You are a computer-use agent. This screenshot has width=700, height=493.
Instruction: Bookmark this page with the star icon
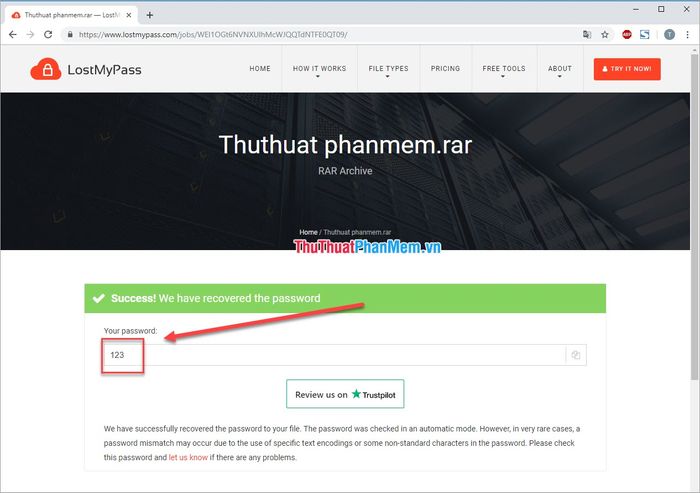tap(604, 34)
